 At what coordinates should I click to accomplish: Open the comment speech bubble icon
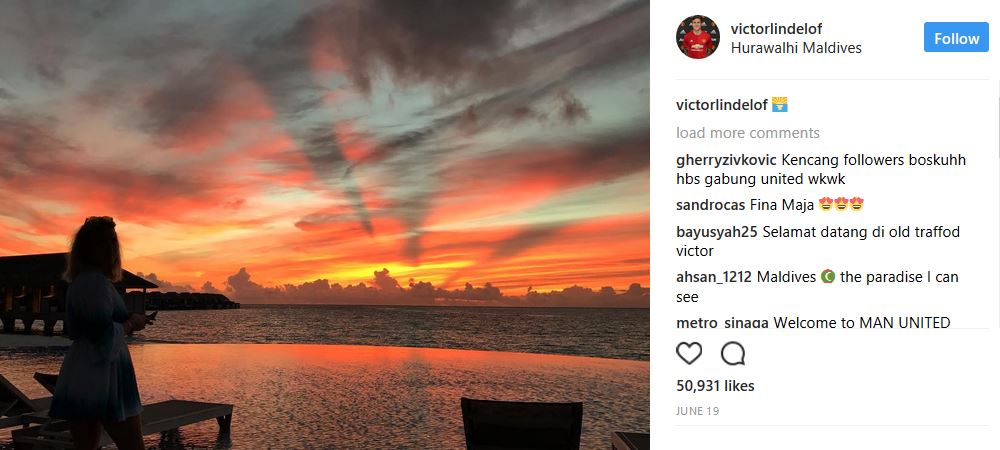click(733, 353)
